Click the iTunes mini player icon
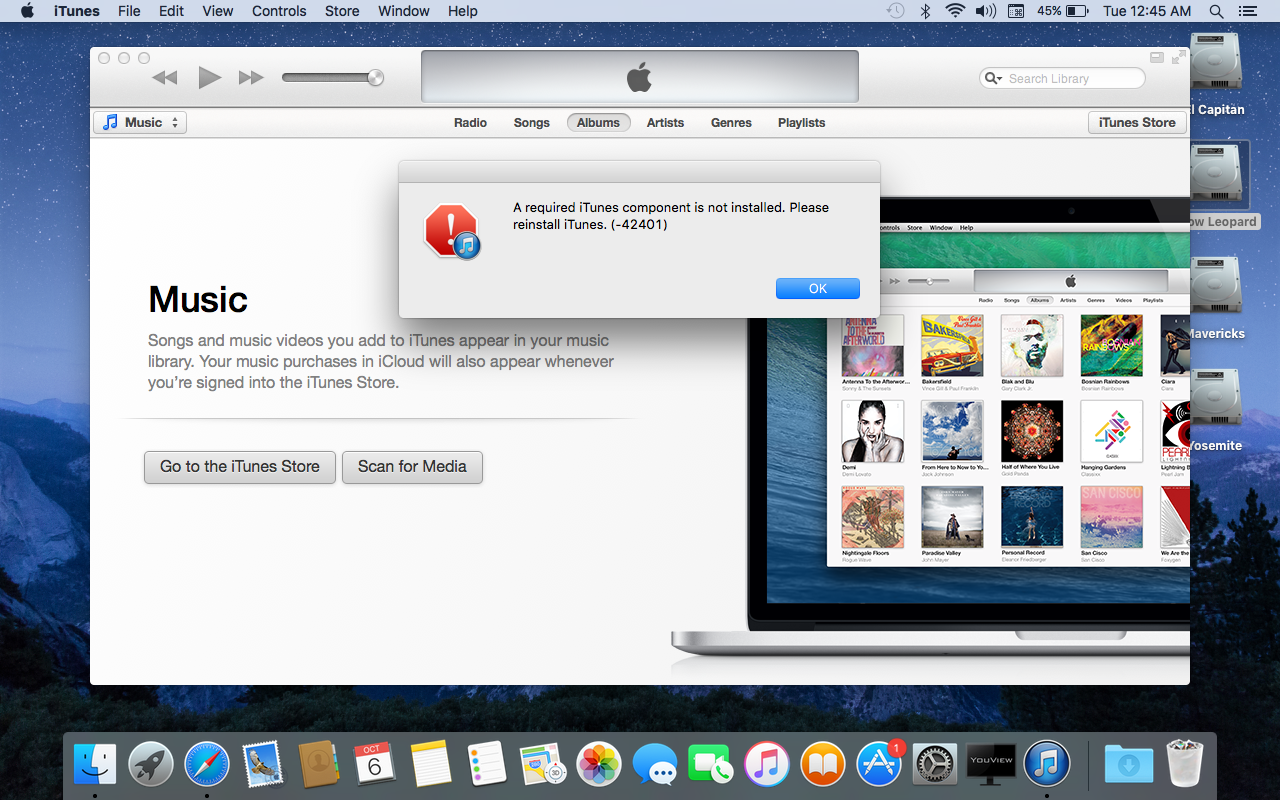 tap(1157, 58)
